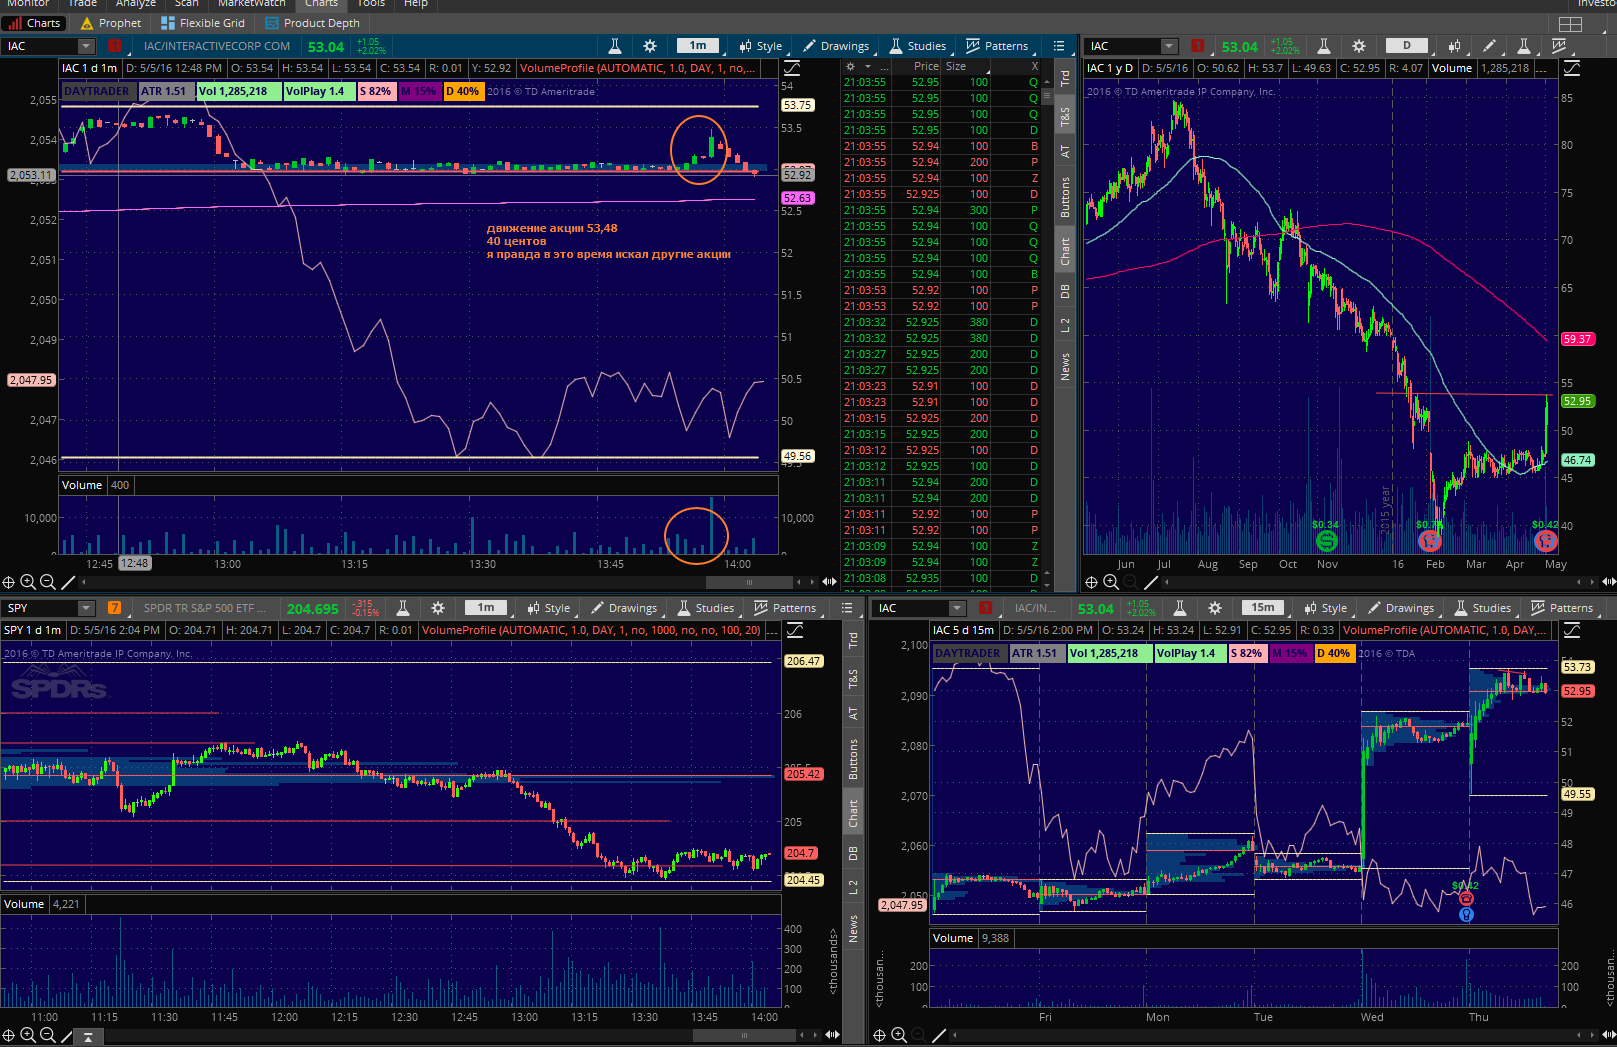Viewport: 1617px width, 1047px height.
Task: Open settings gear in IAC daily chart
Action: (x=1359, y=46)
